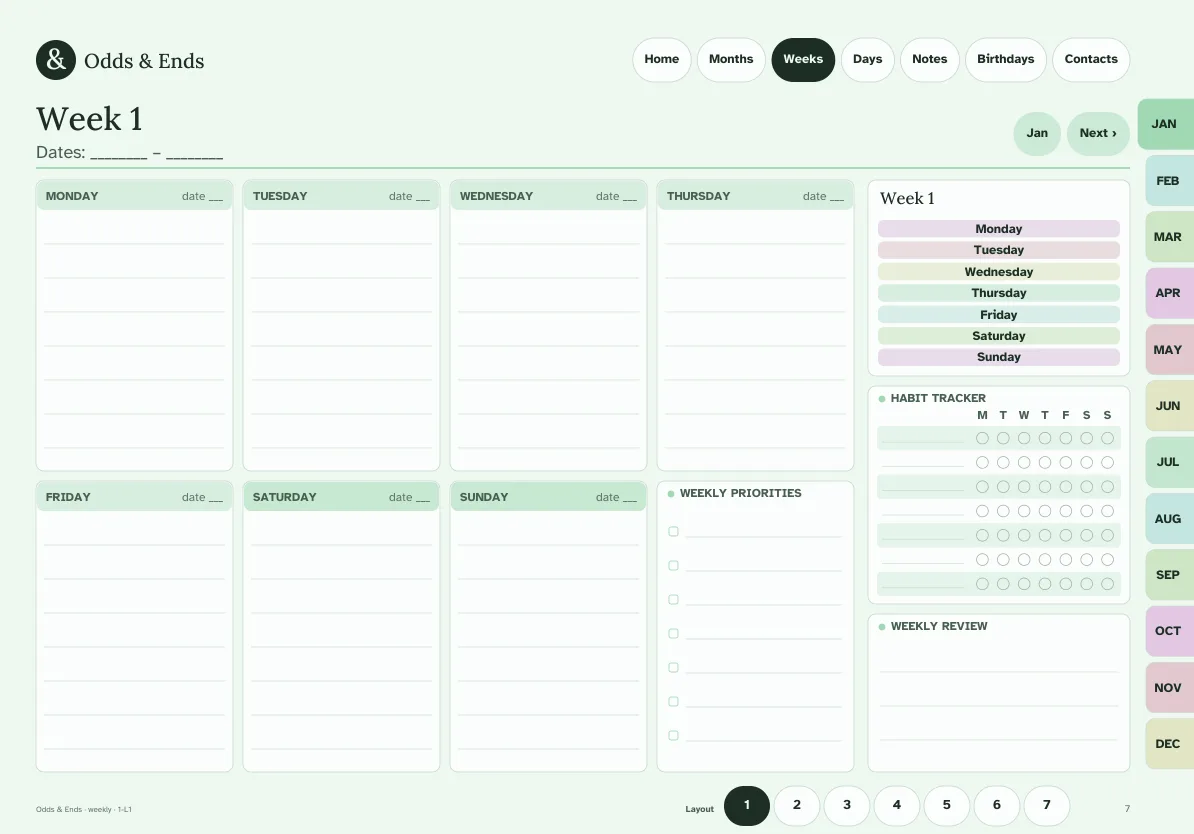
Task: Switch to layout 3
Action: (847, 806)
